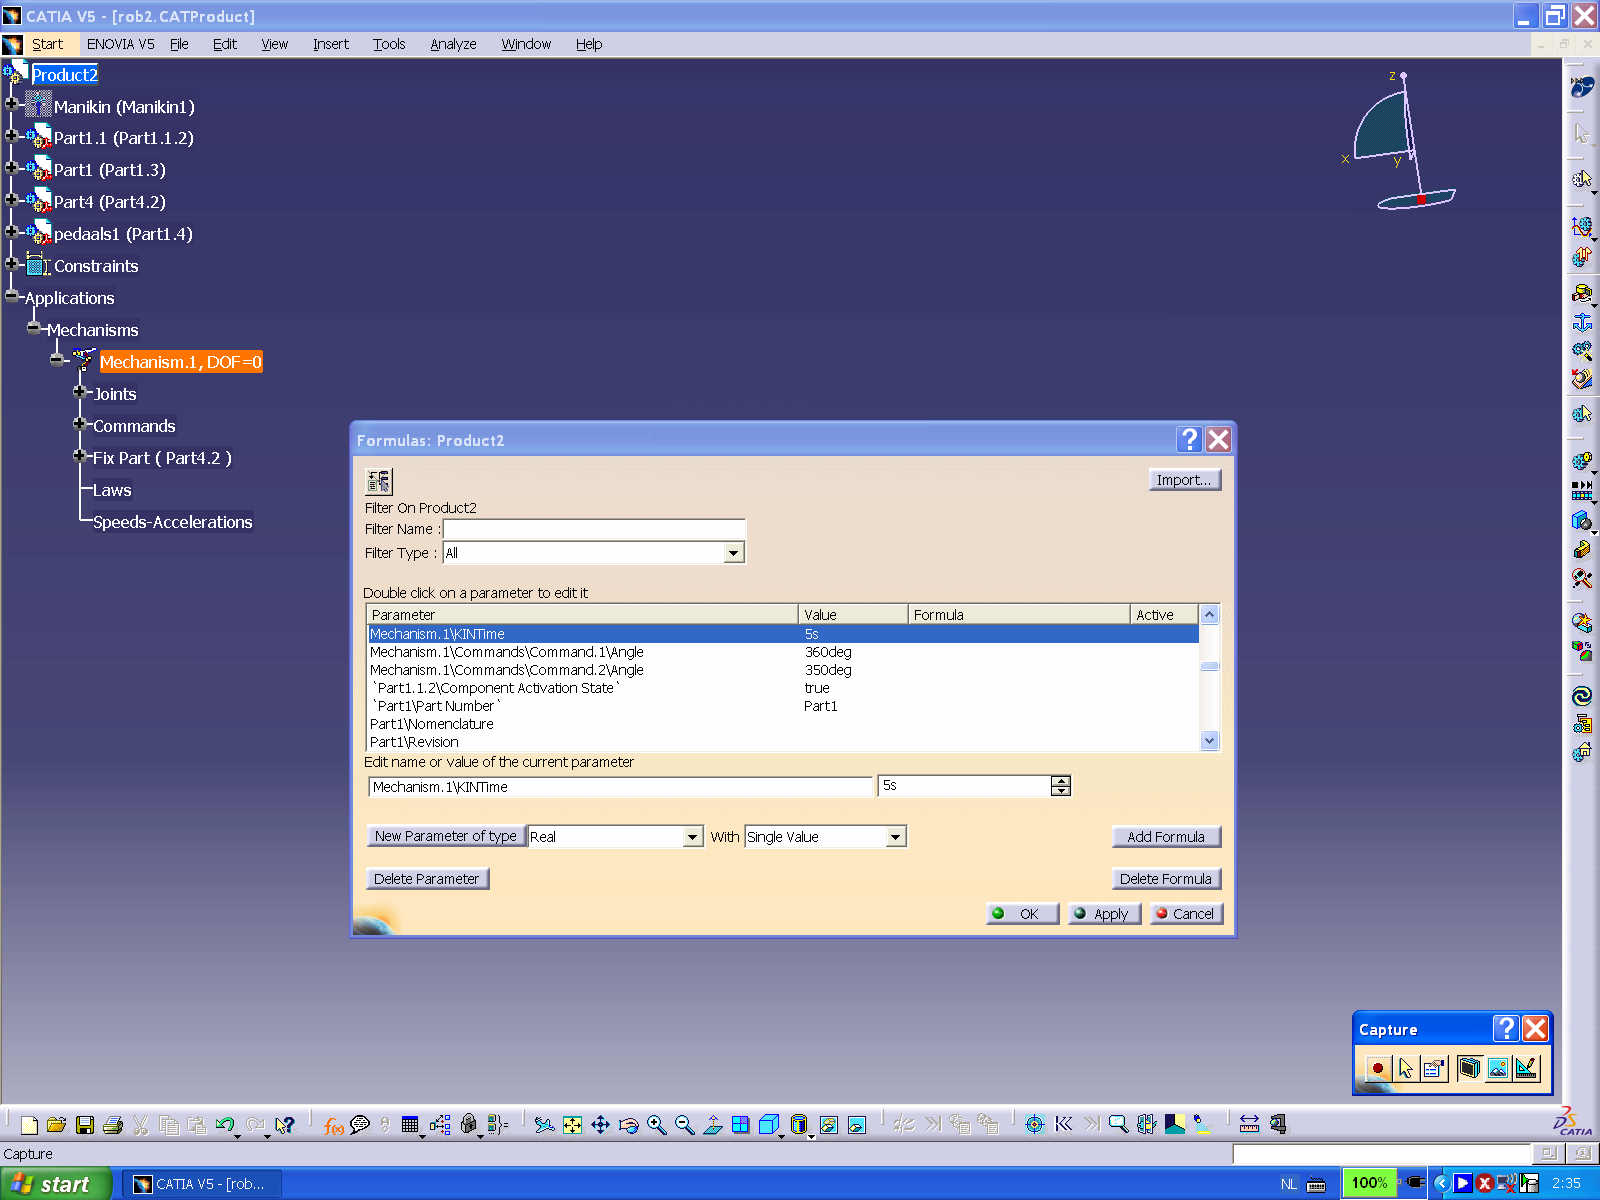Click the Delete Parameter button
The image size is (1600, 1200).
427,879
